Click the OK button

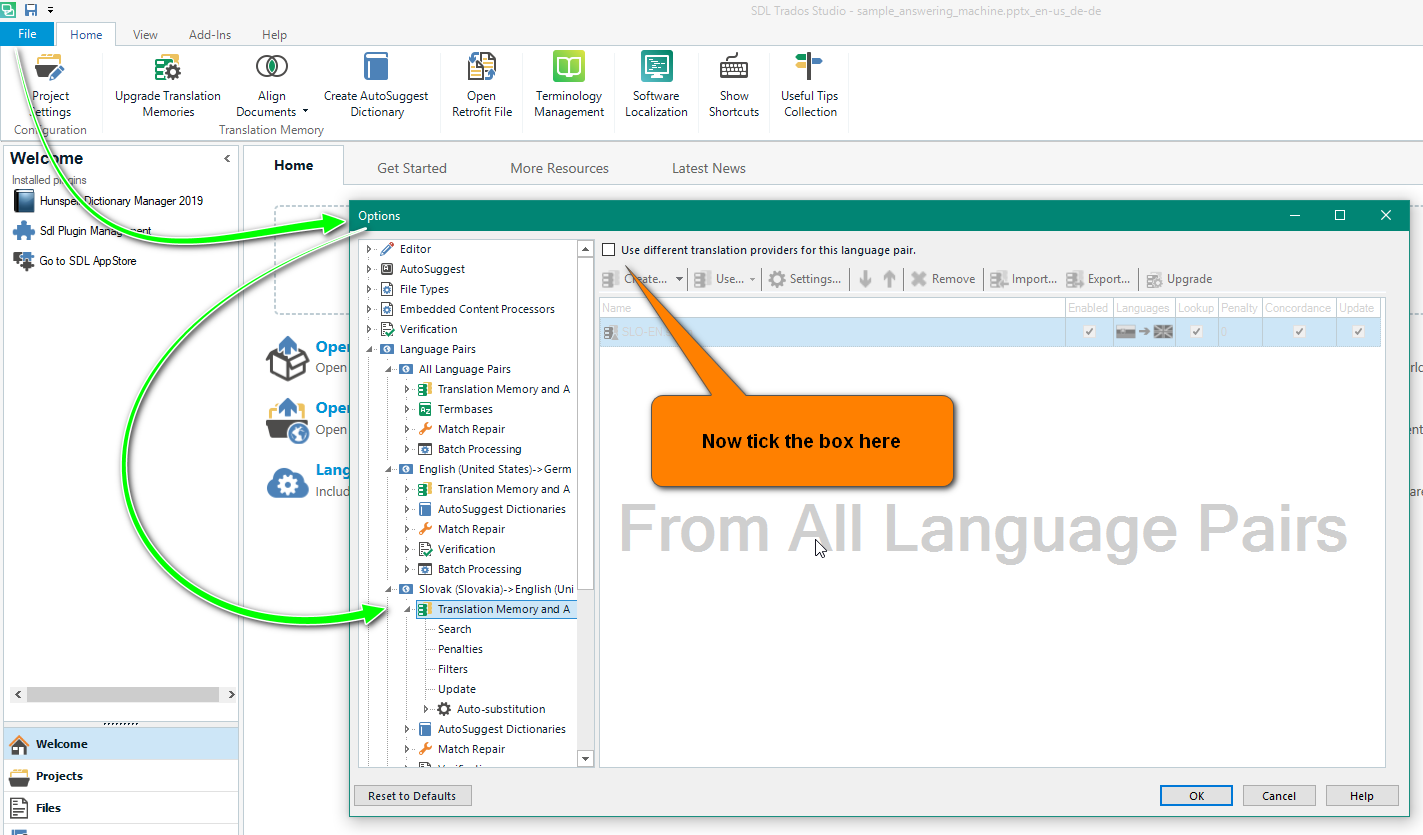coord(1197,796)
